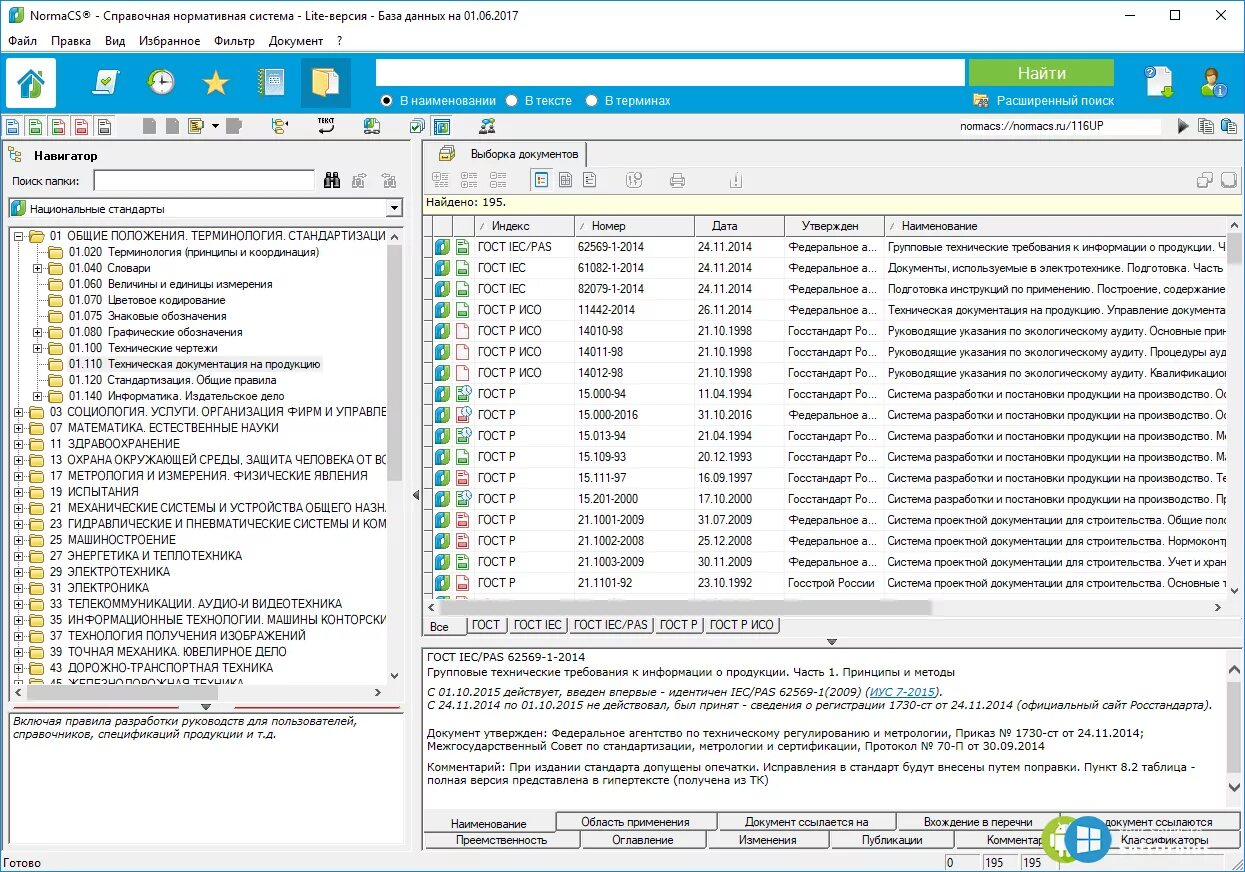Open the 'ИУС 7-2015' link
This screenshot has height=872, width=1245.
click(900, 692)
